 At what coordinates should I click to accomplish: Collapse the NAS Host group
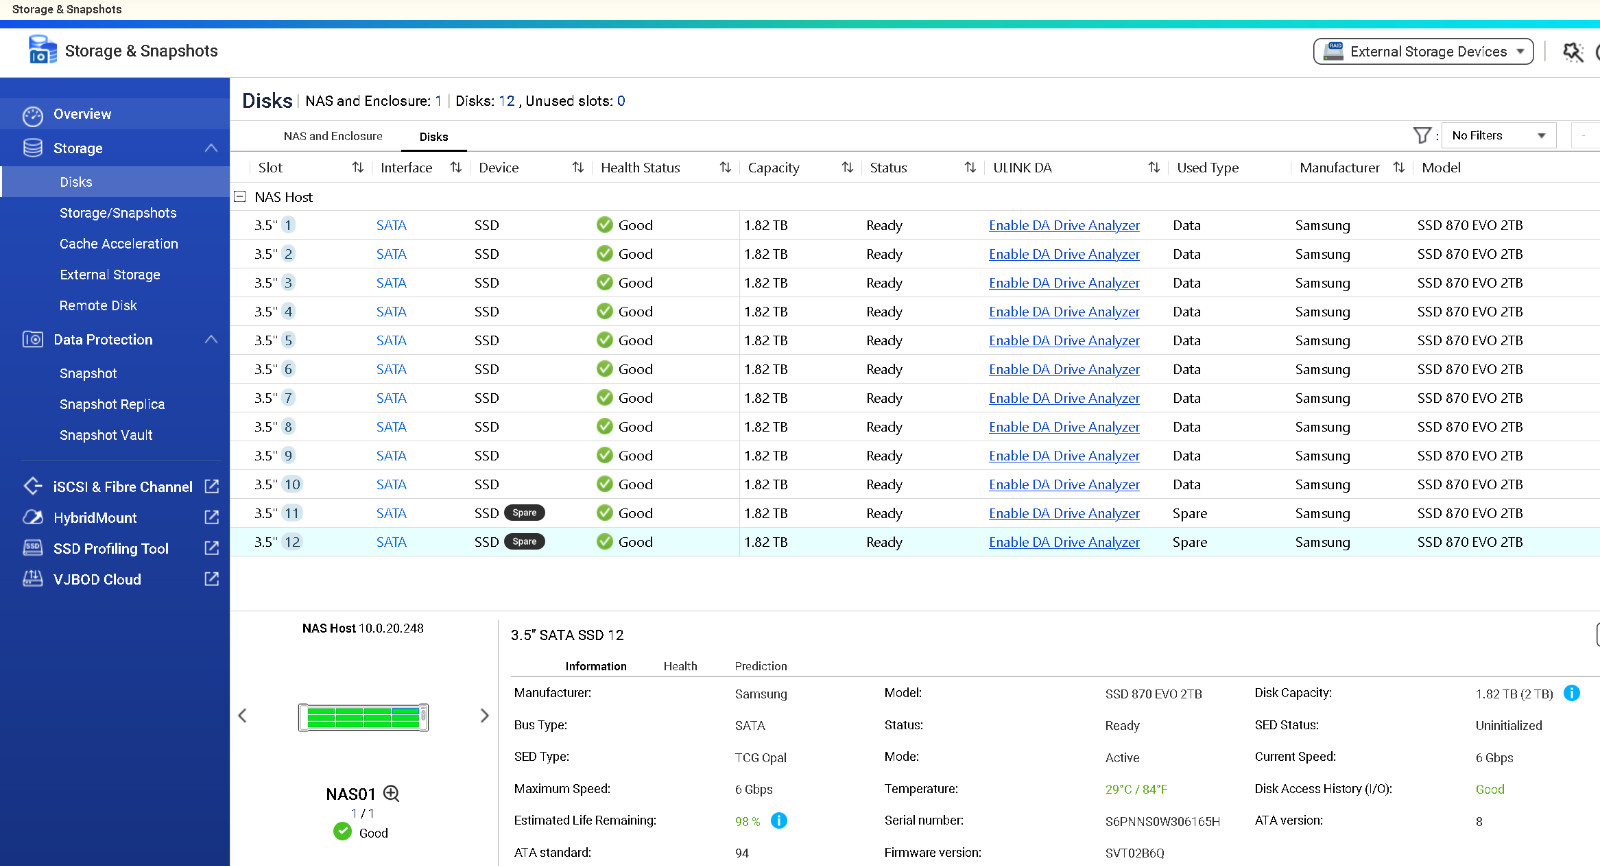(x=240, y=197)
